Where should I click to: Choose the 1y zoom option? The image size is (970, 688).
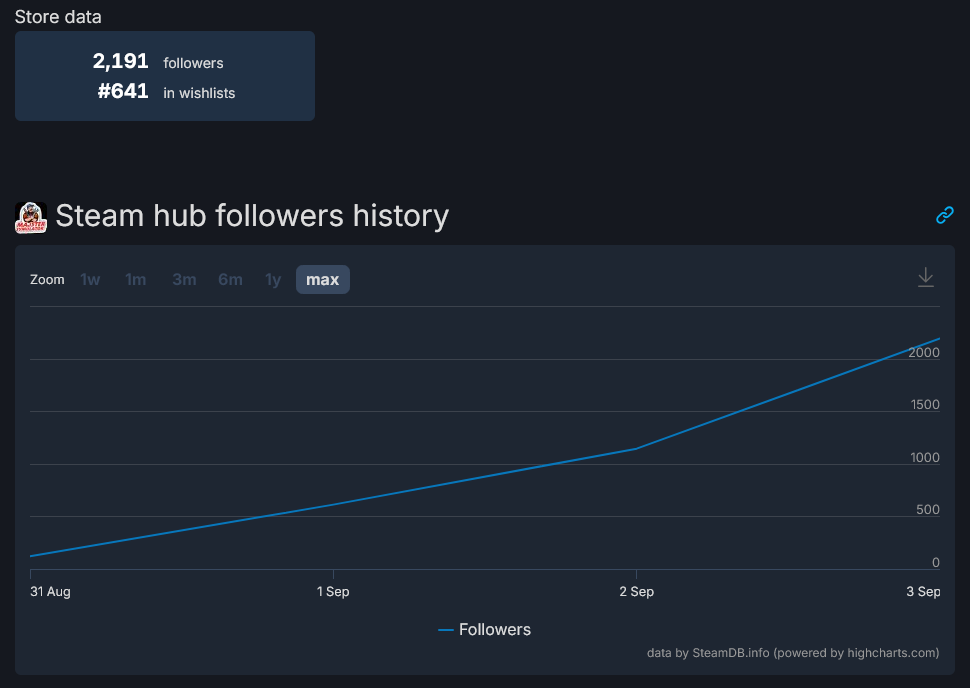click(x=273, y=280)
